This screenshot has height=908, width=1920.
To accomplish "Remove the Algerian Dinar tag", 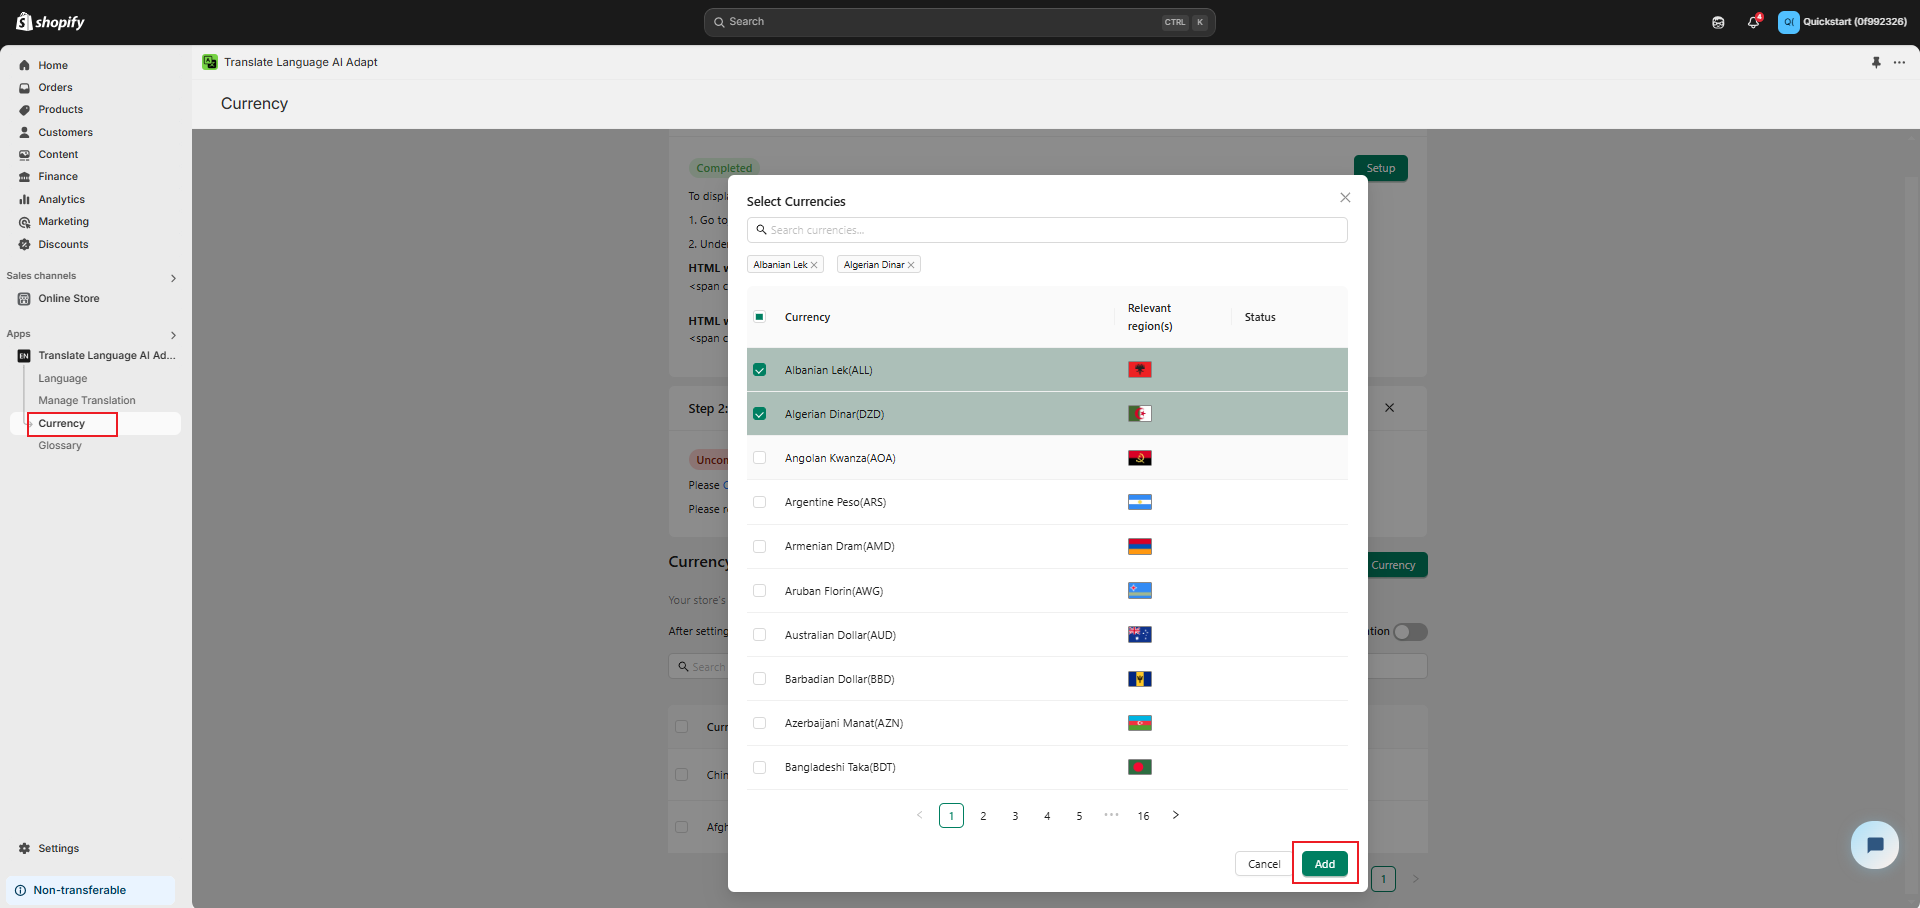I will tap(911, 265).
